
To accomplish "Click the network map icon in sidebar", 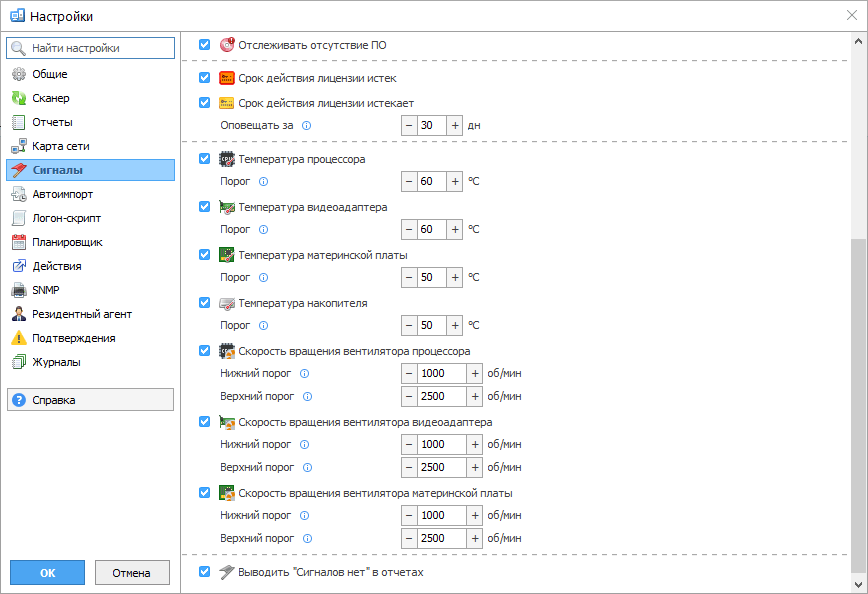I will pos(19,146).
